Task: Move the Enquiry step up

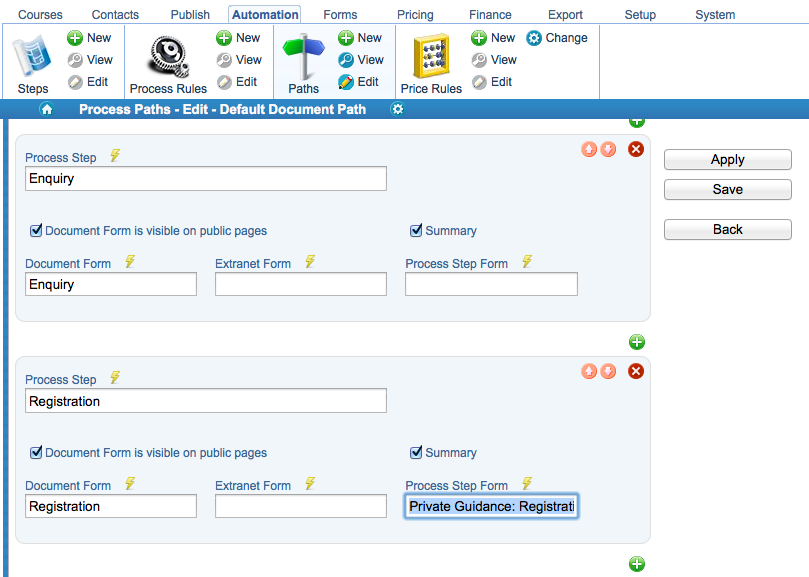Action: point(589,149)
